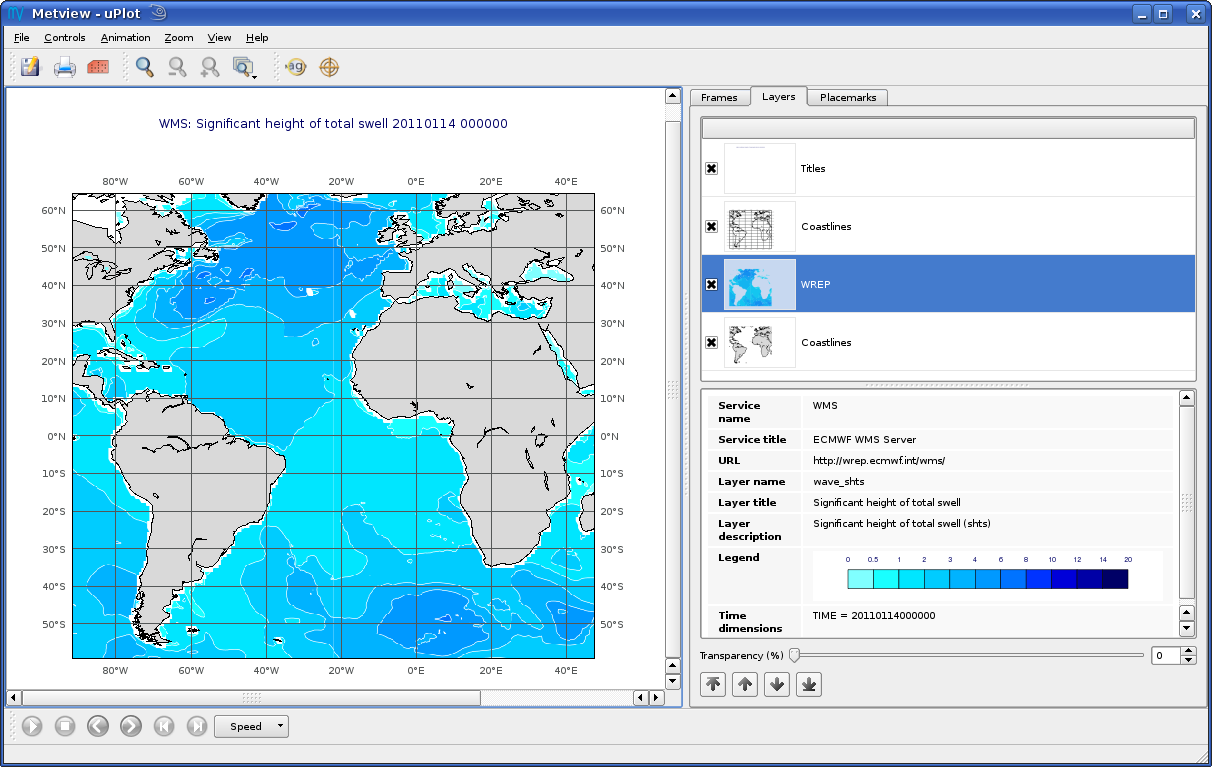Switch to the Placemarks tab
The width and height of the screenshot is (1212, 767).
848,97
